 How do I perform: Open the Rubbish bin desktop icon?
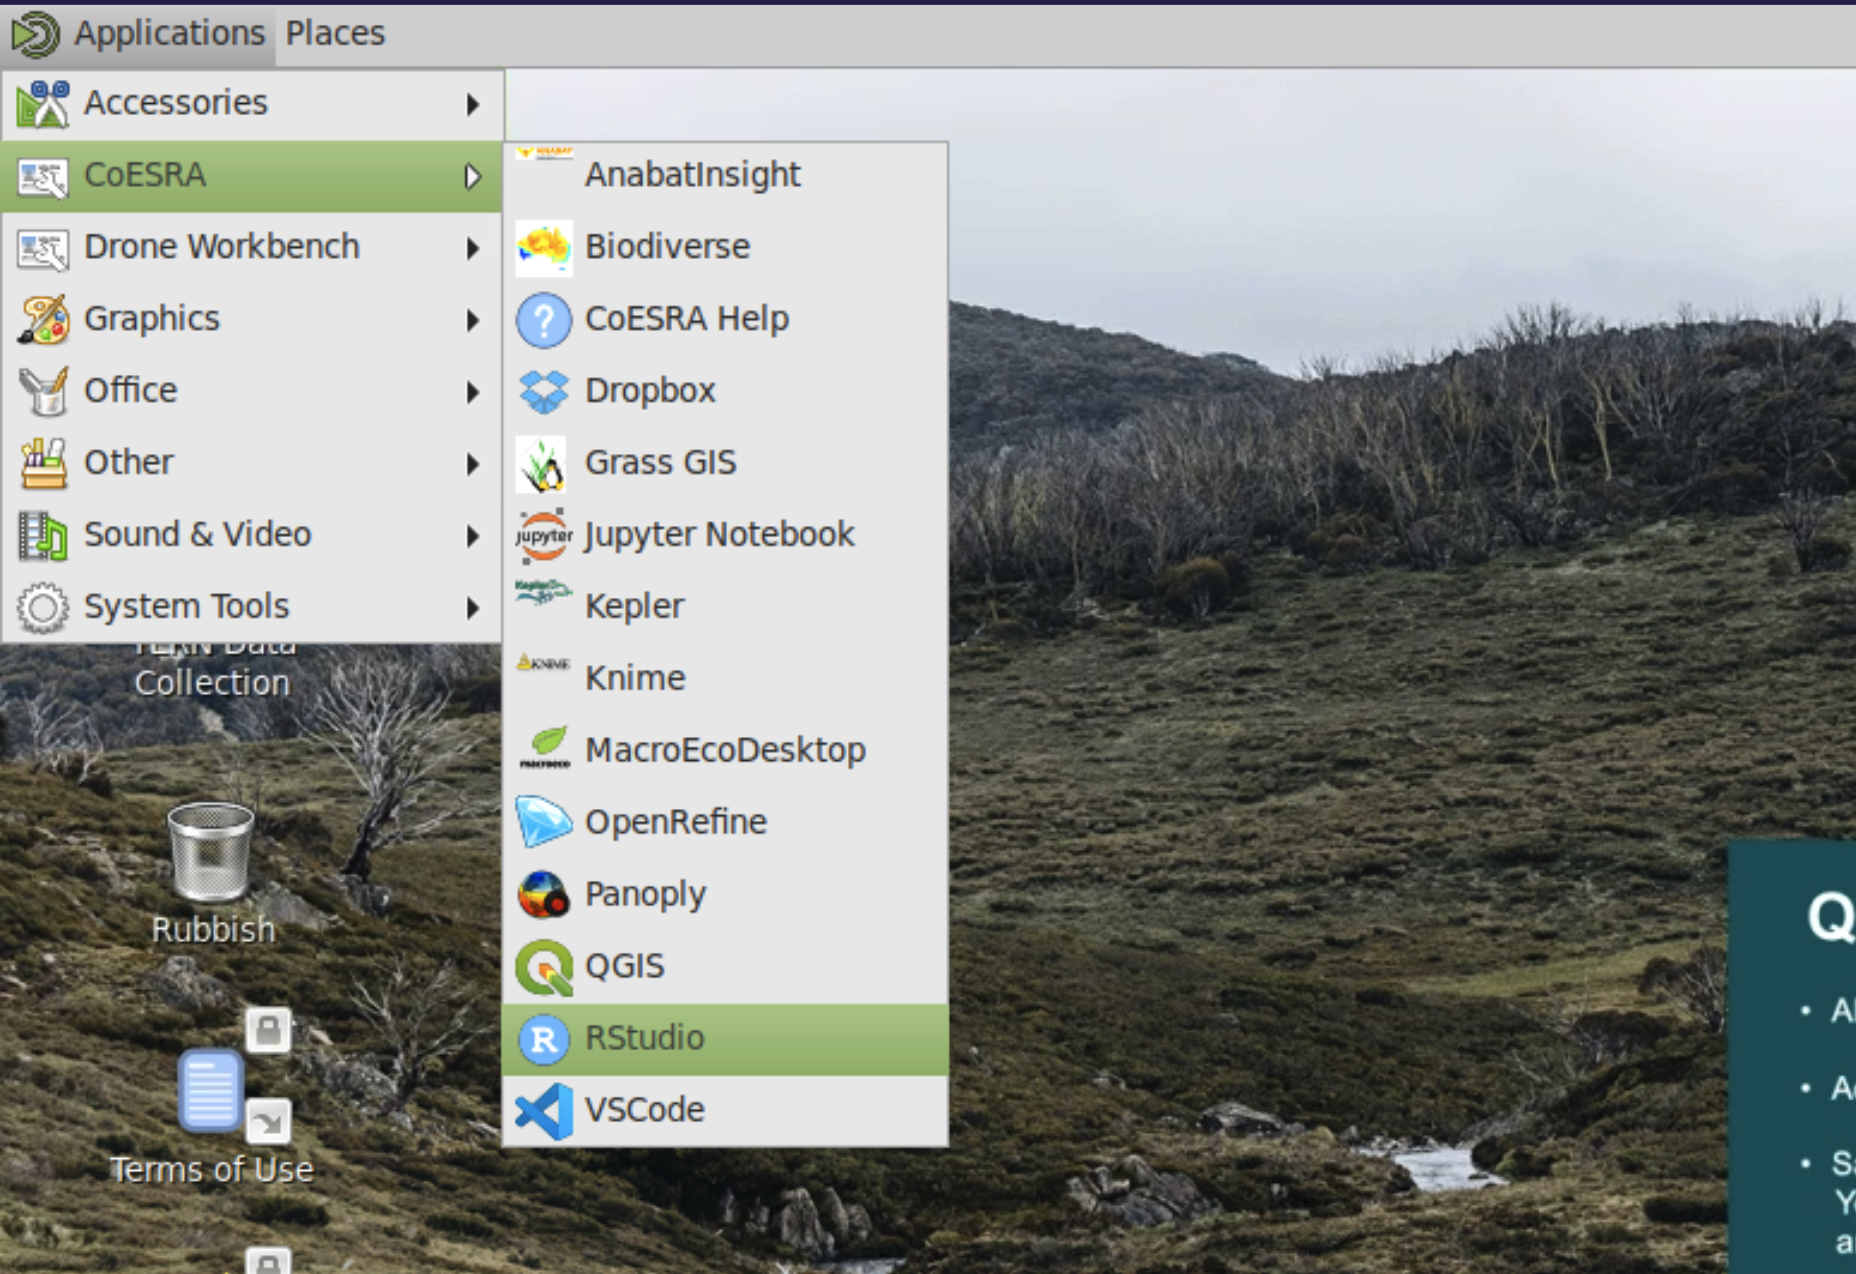(210, 852)
